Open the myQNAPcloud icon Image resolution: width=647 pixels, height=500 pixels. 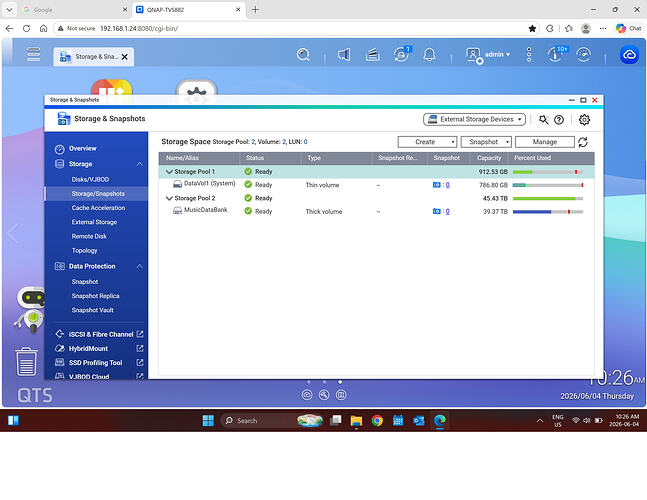629,55
